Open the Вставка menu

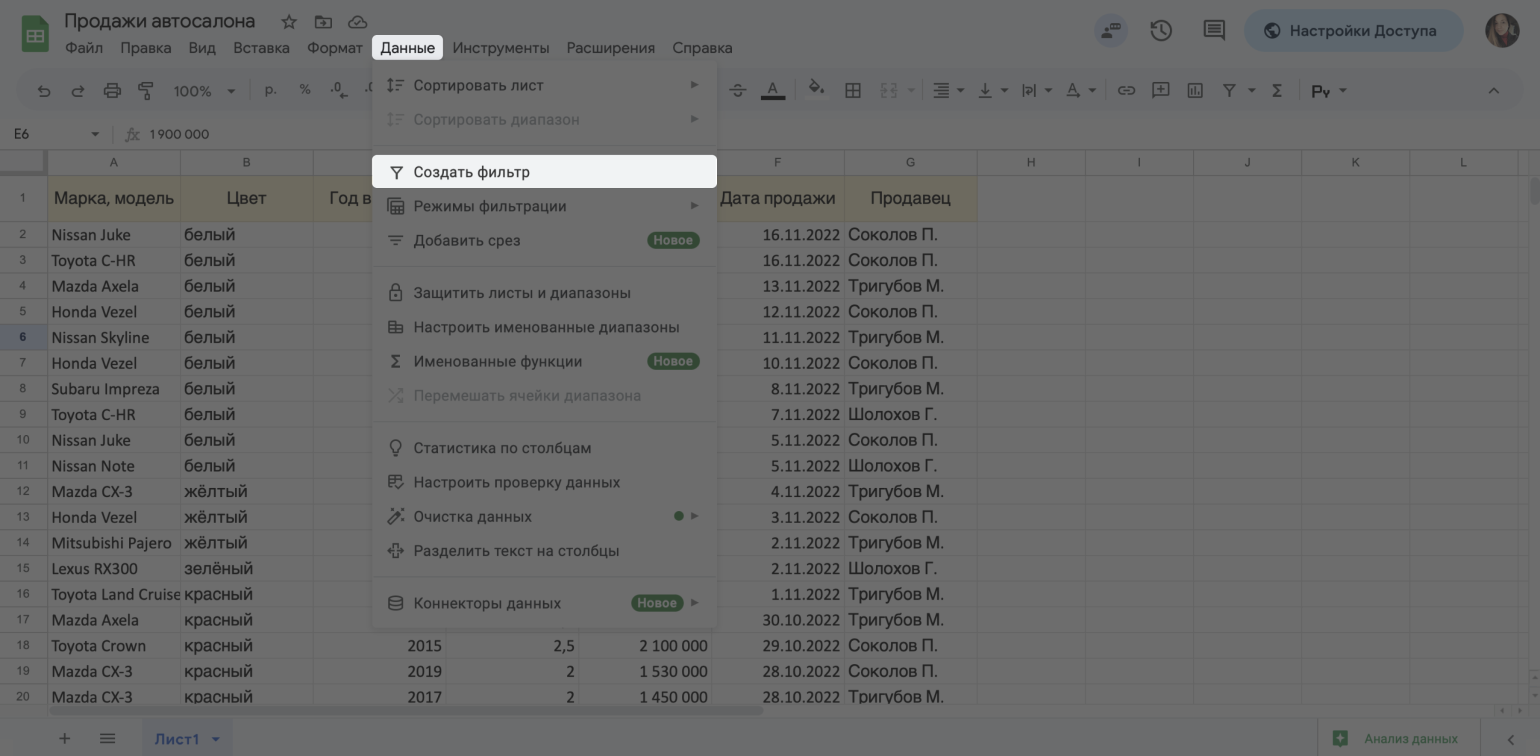(261, 47)
